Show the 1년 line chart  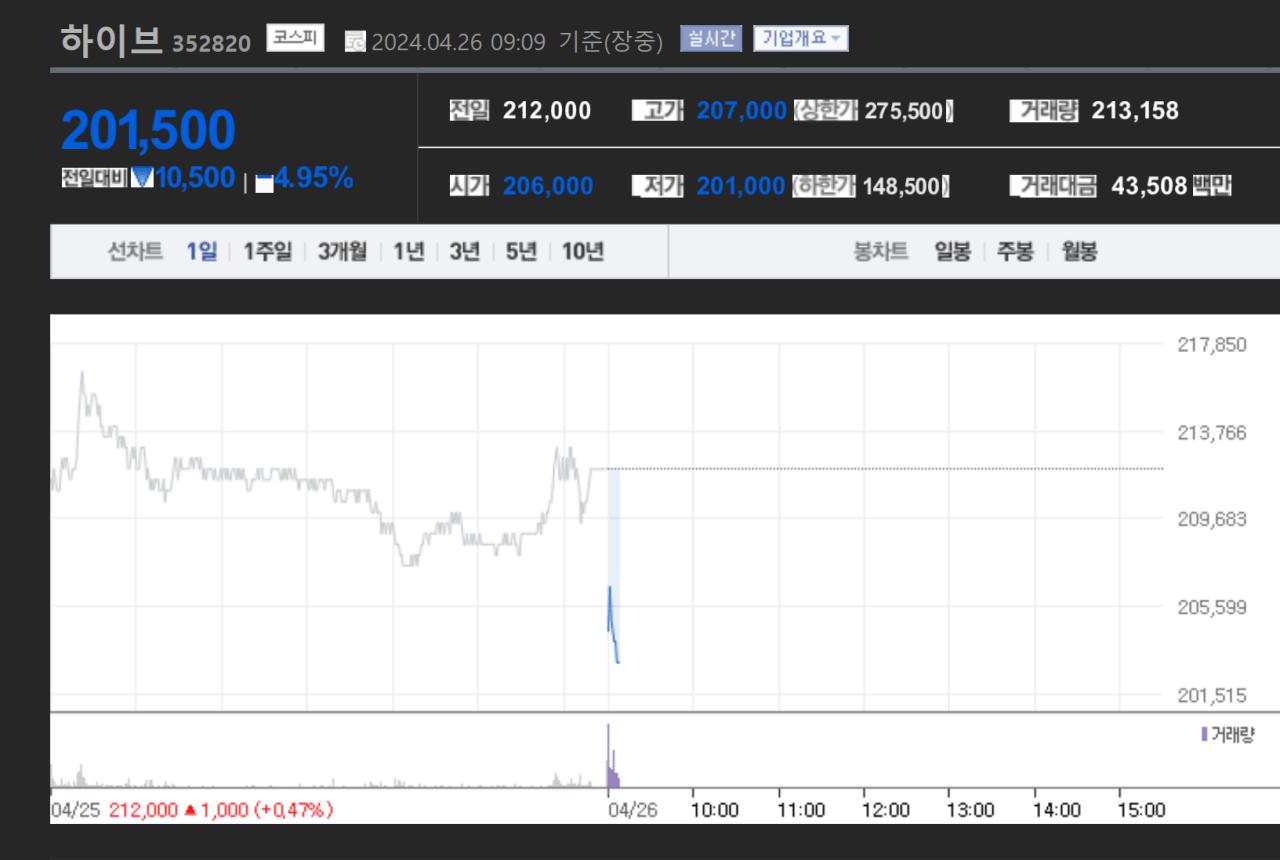pyautogui.click(x=409, y=252)
